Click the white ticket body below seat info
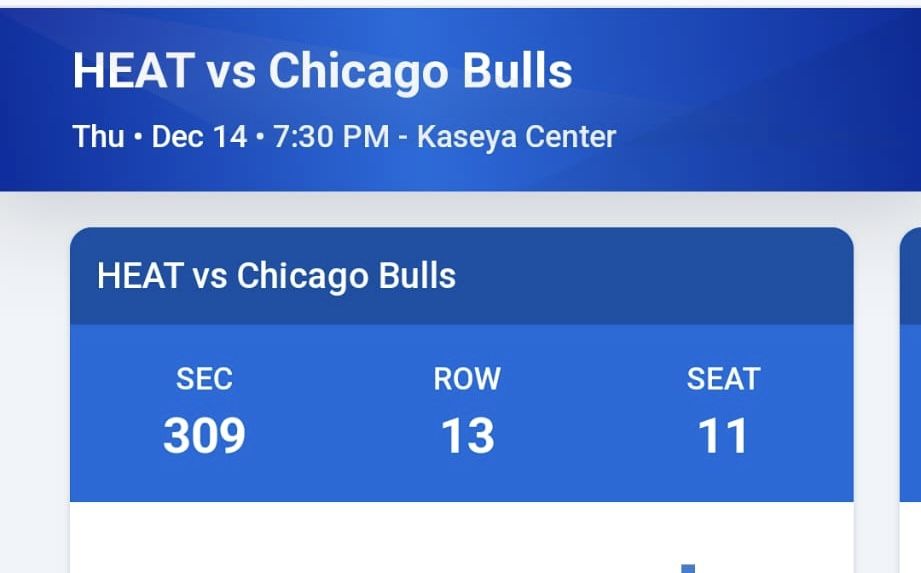 point(400,538)
